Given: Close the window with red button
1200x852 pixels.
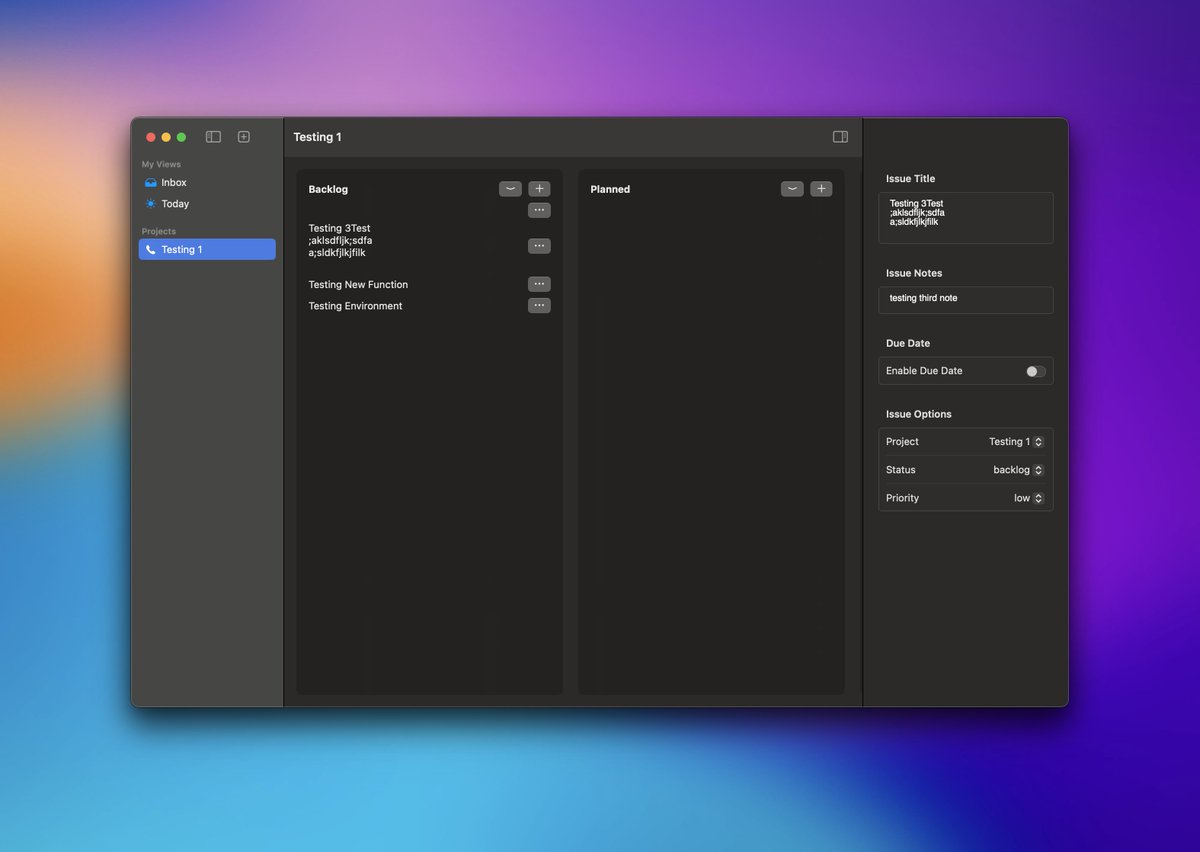Looking at the screenshot, I should click(151, 137).
